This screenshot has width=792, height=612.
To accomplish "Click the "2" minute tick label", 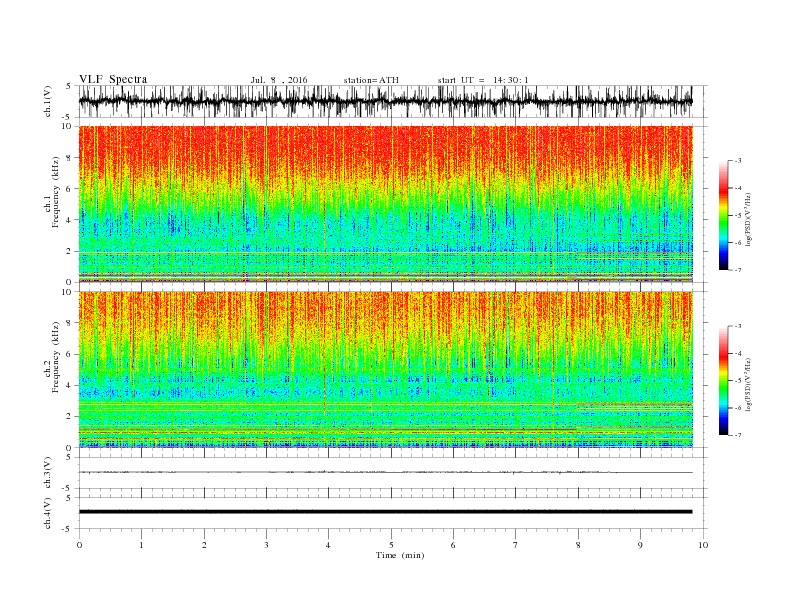I will [x=204, y=545].
